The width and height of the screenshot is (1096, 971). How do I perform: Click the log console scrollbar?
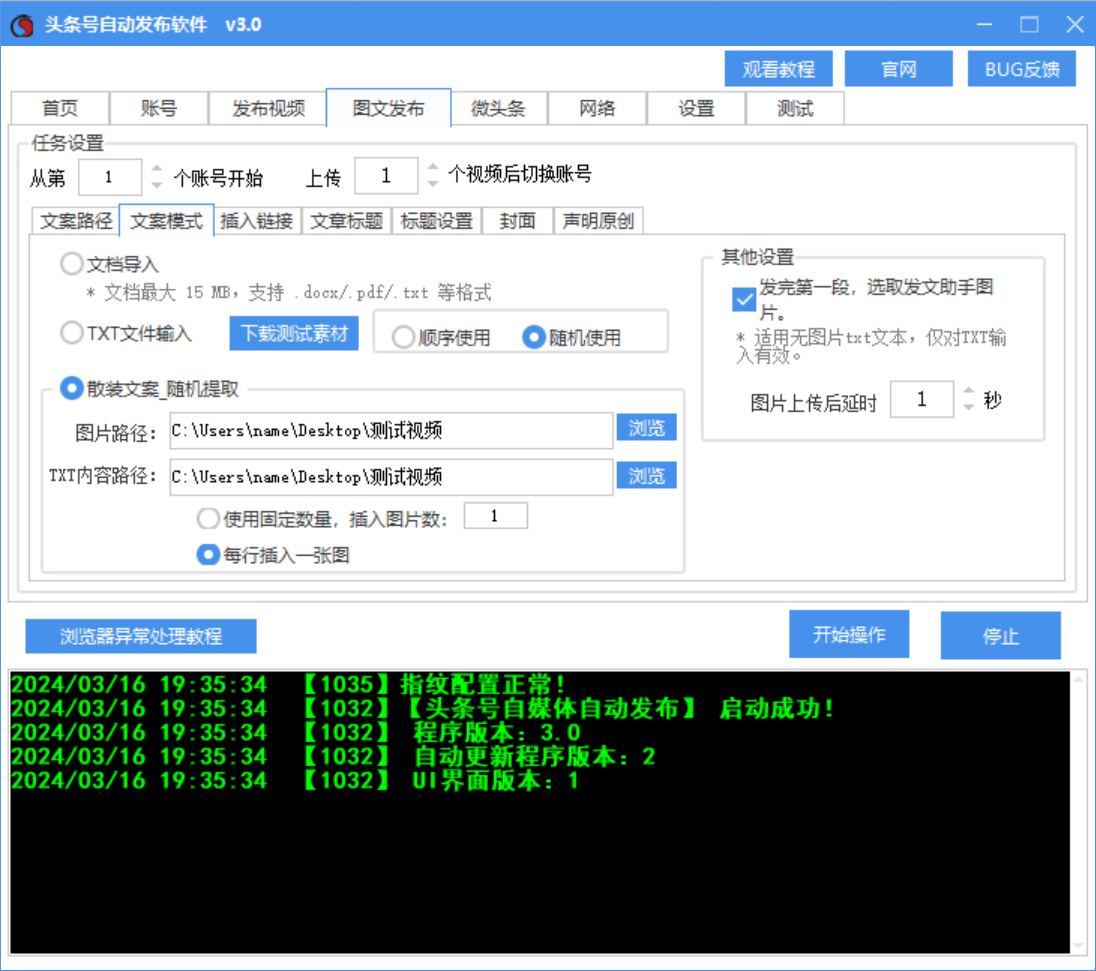(x=1078, y=812)
